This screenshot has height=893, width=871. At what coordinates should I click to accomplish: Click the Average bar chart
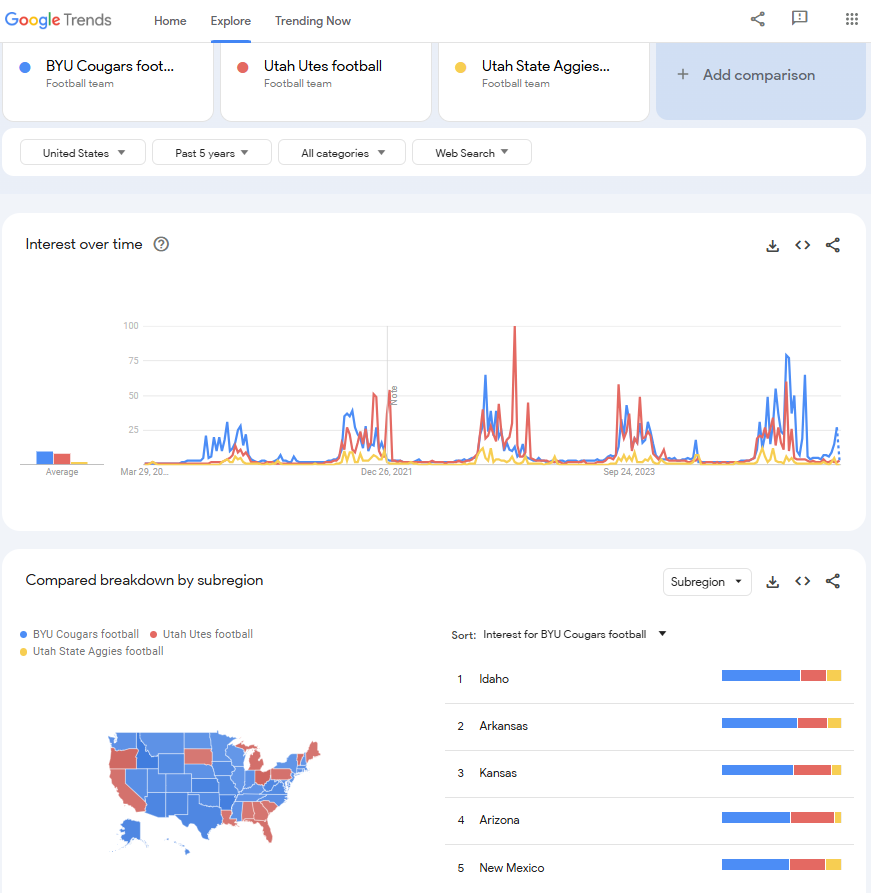62,457
